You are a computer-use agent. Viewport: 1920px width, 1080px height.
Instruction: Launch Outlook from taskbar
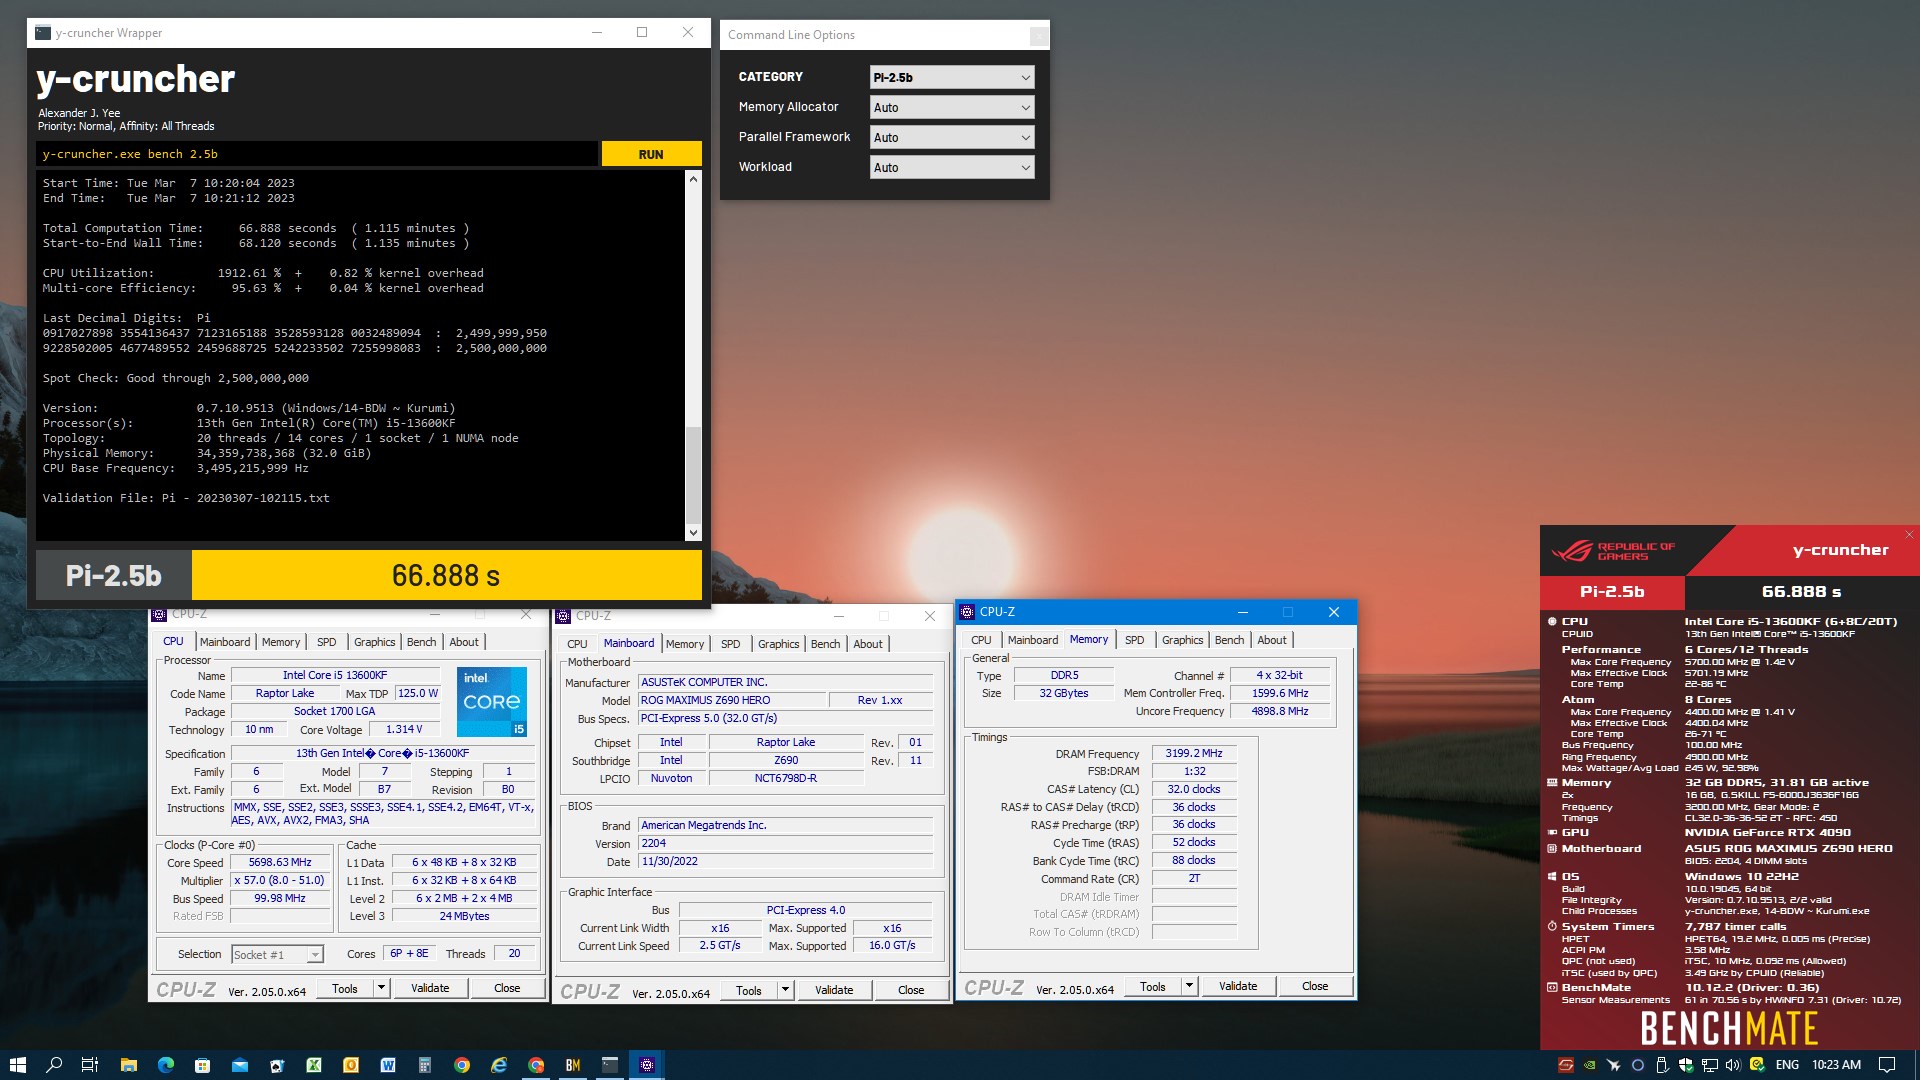click(x=351, y=1065)
